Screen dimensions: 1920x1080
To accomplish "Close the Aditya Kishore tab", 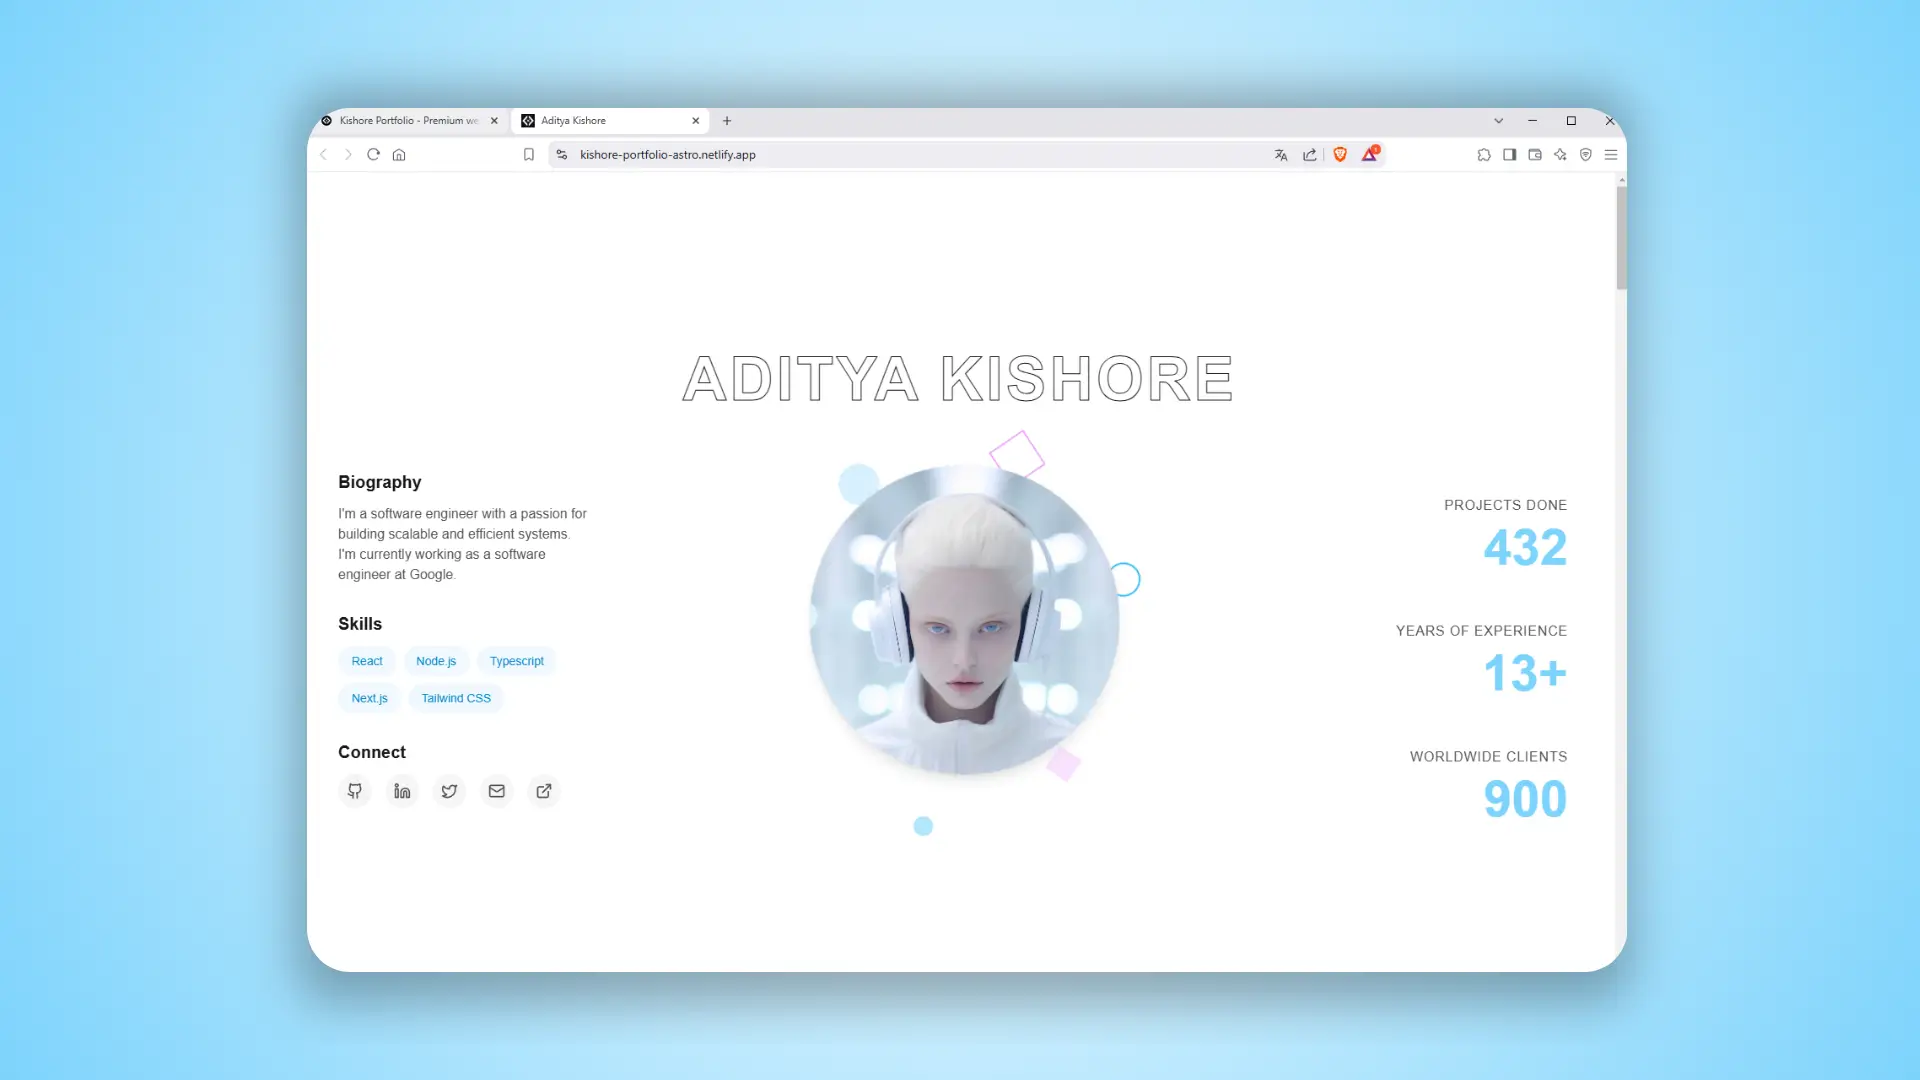I will 696,121.
